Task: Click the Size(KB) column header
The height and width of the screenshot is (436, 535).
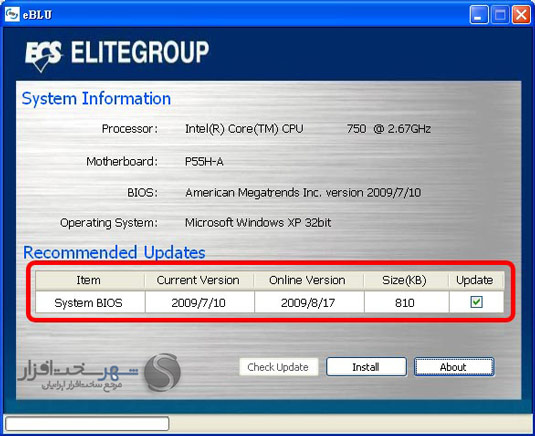Action: click(x=406, y=280)
